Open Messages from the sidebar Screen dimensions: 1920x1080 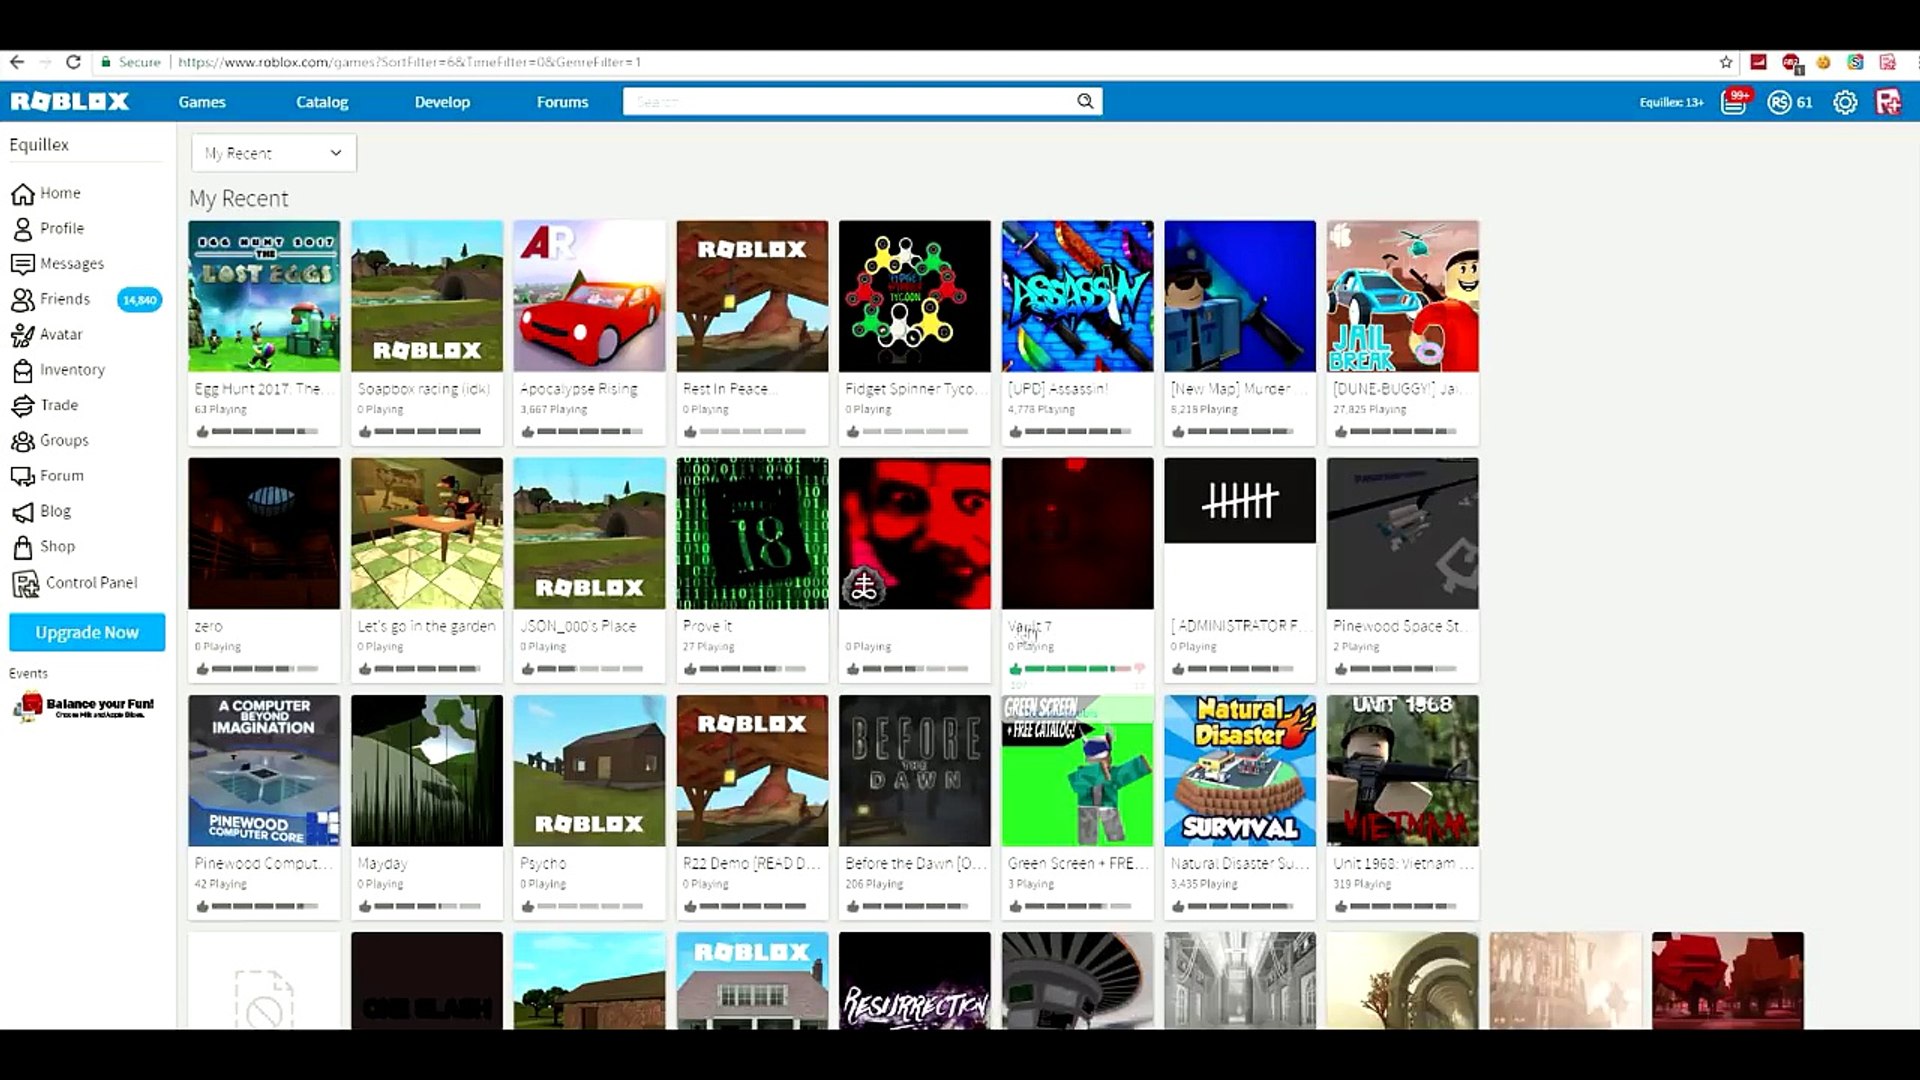pyautogui.click(x=70, y=263)
